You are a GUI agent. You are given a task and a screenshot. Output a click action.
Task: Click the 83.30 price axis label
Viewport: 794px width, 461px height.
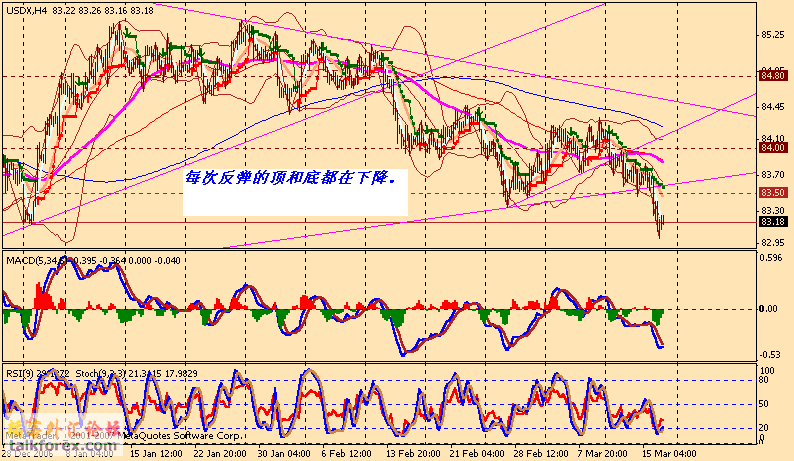(x=772, y=210)
